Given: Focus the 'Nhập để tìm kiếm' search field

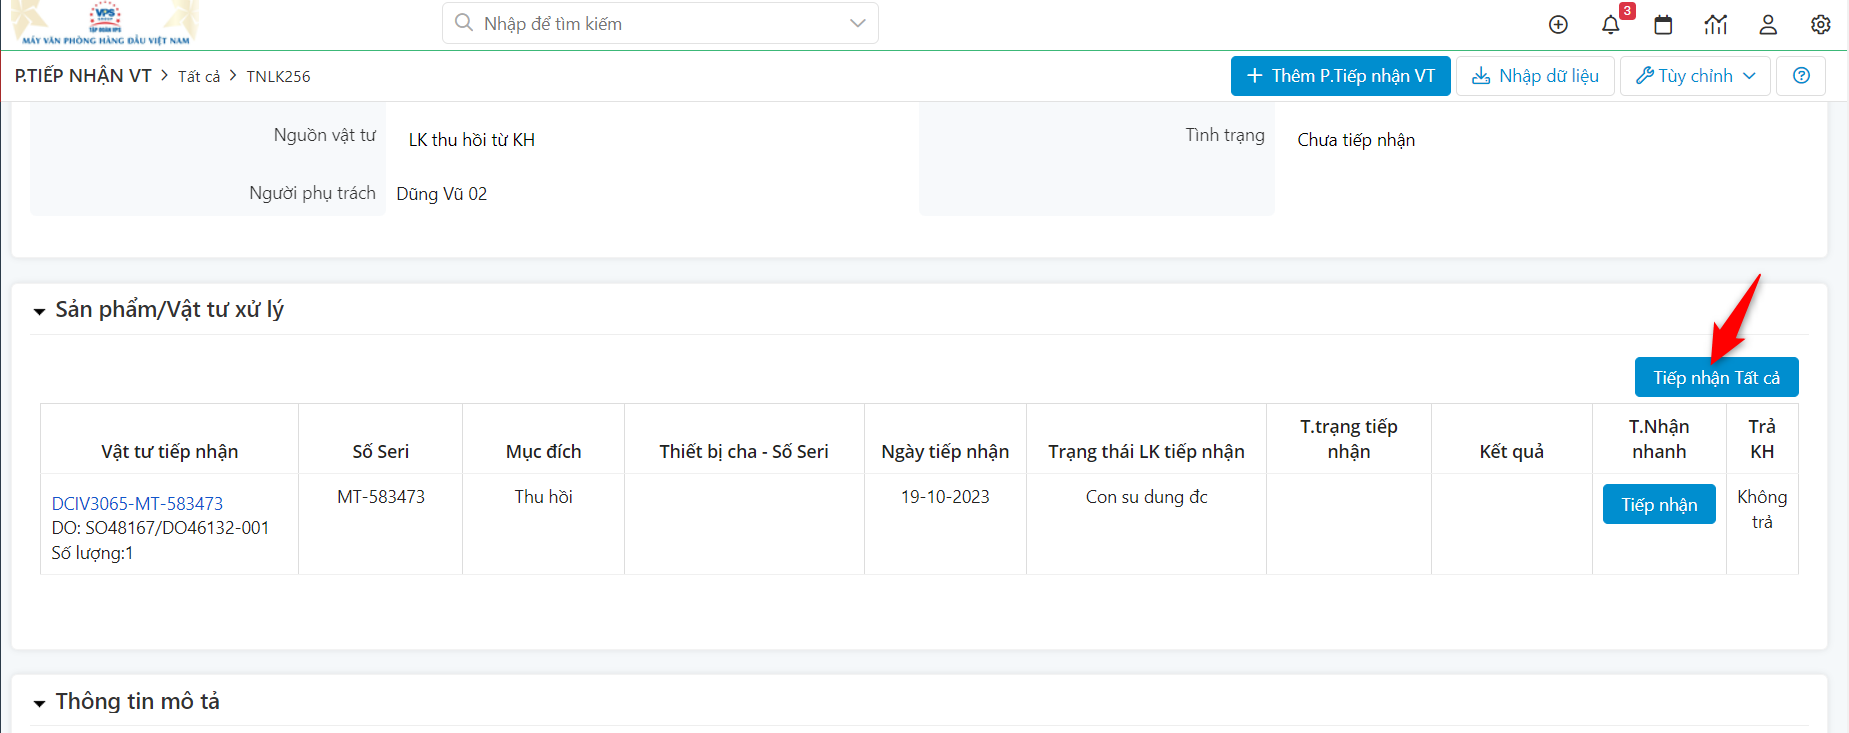Looking at the screenshot, I should coord(660,23).
